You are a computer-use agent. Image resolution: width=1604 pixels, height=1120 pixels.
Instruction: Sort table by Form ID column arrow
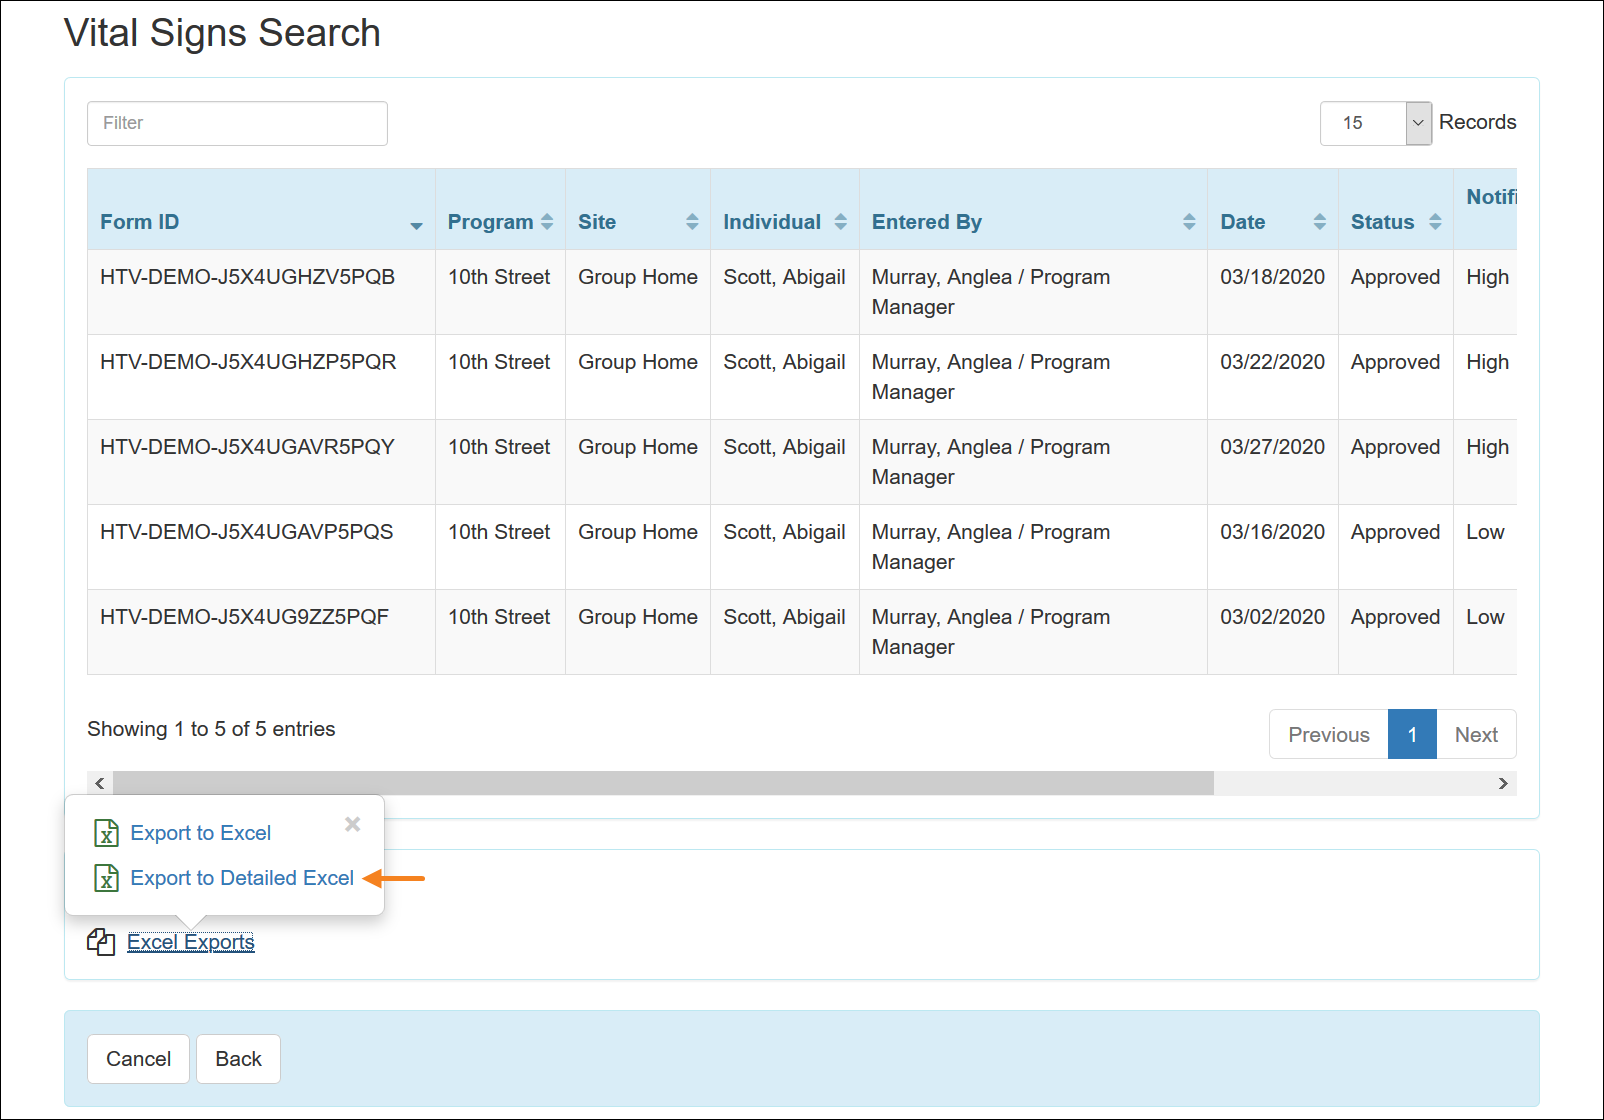coord(416,224)
